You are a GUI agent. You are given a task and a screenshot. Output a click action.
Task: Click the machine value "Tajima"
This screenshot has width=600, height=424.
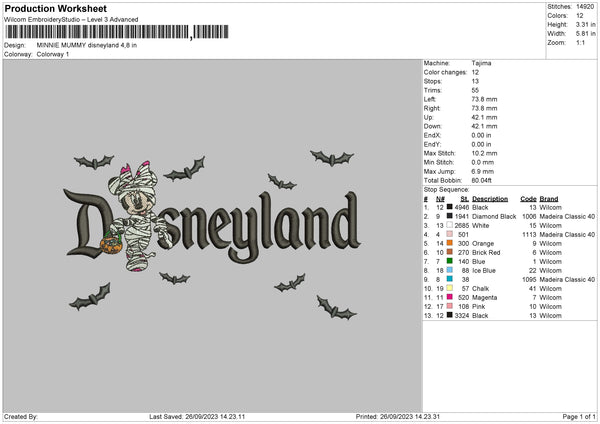point(481,63)
